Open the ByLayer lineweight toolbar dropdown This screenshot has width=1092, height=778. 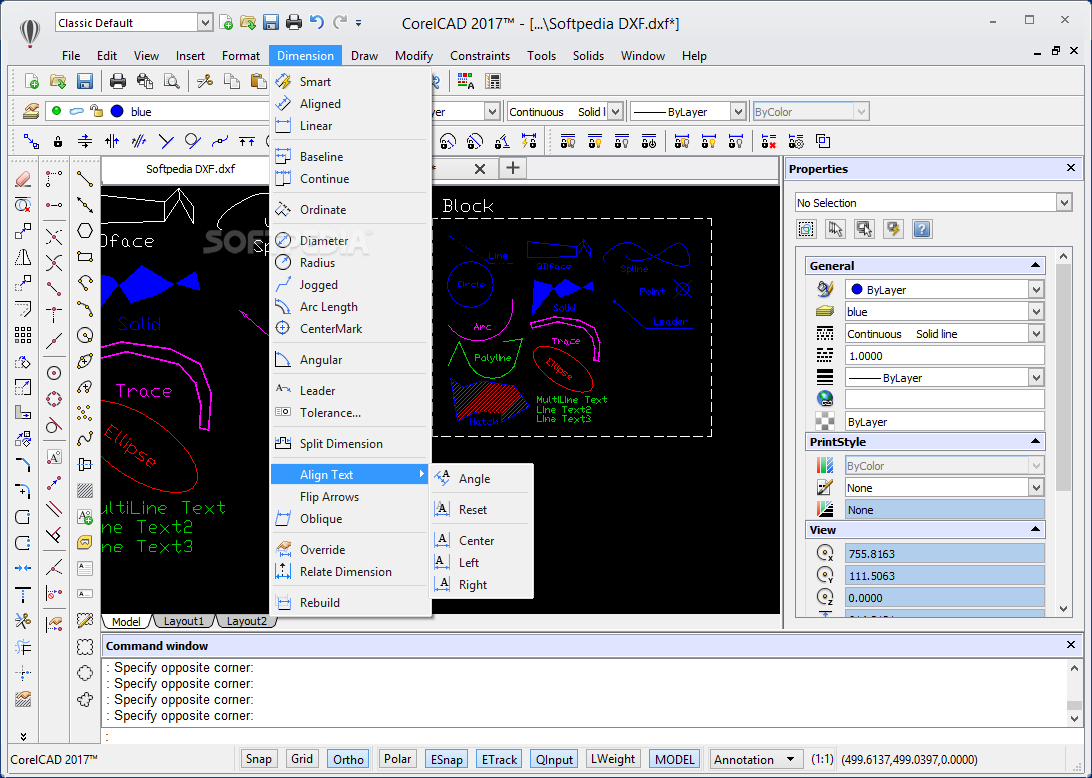[738, 111]
